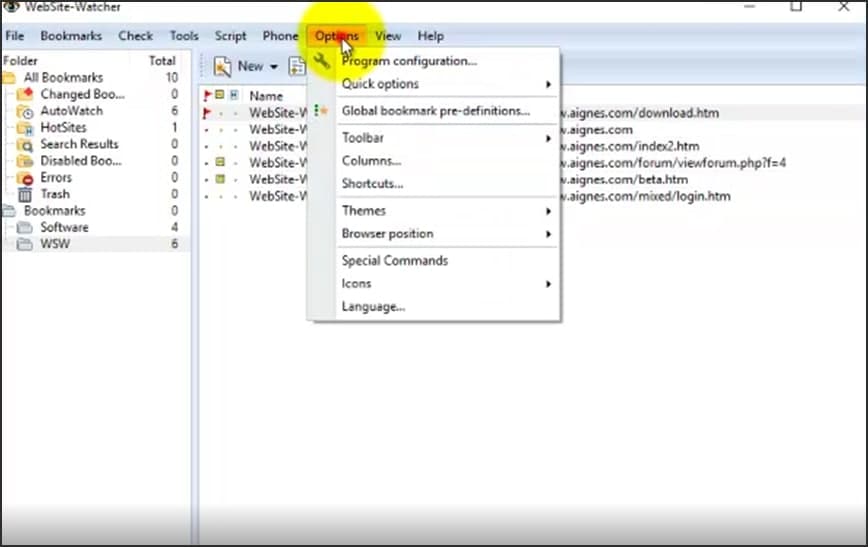The width and height of the screenshot is (868, 547).
Task: Click the Total column header
Action: coord(162,61)
